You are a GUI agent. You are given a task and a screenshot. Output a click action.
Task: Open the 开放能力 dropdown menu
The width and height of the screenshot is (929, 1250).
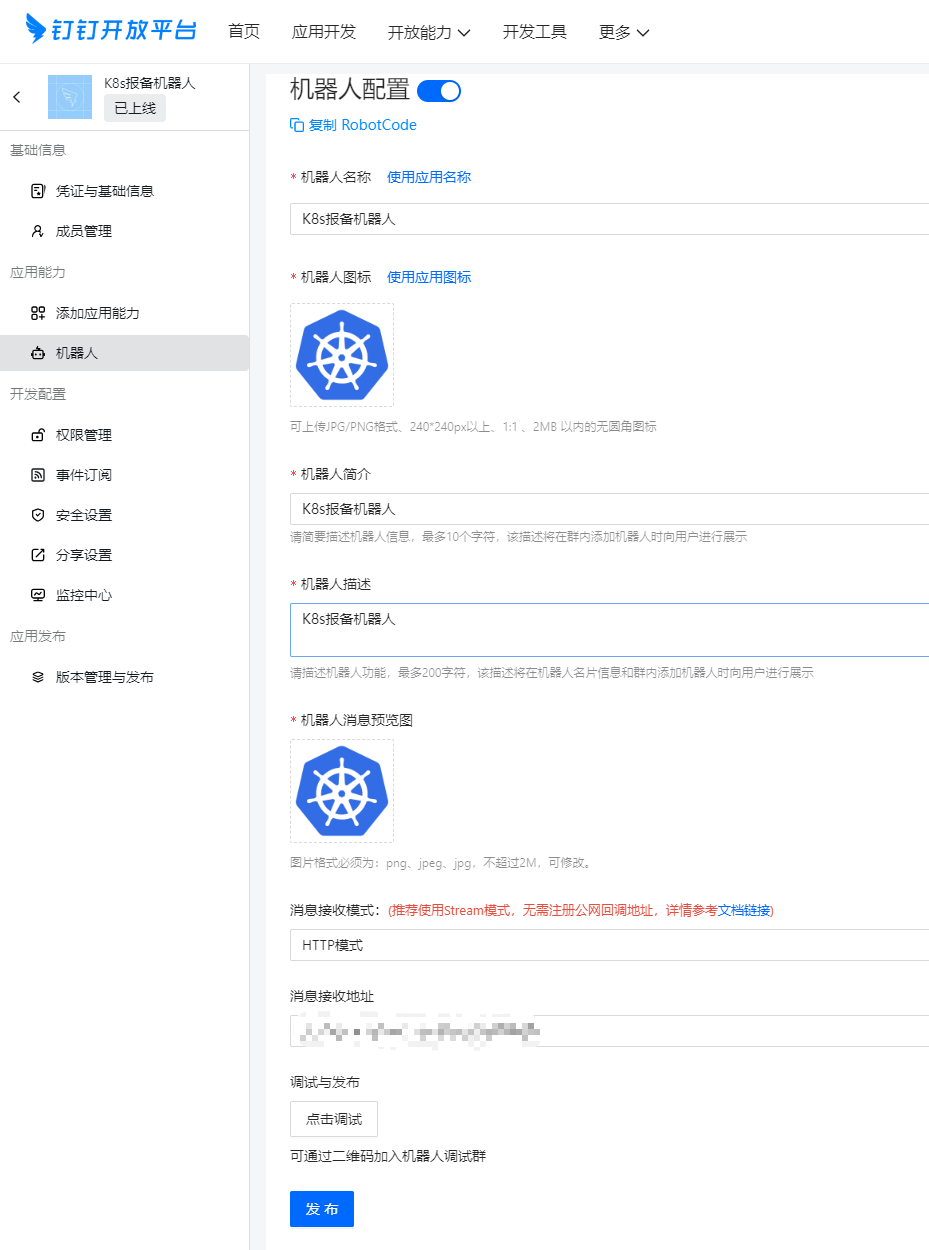429,32
